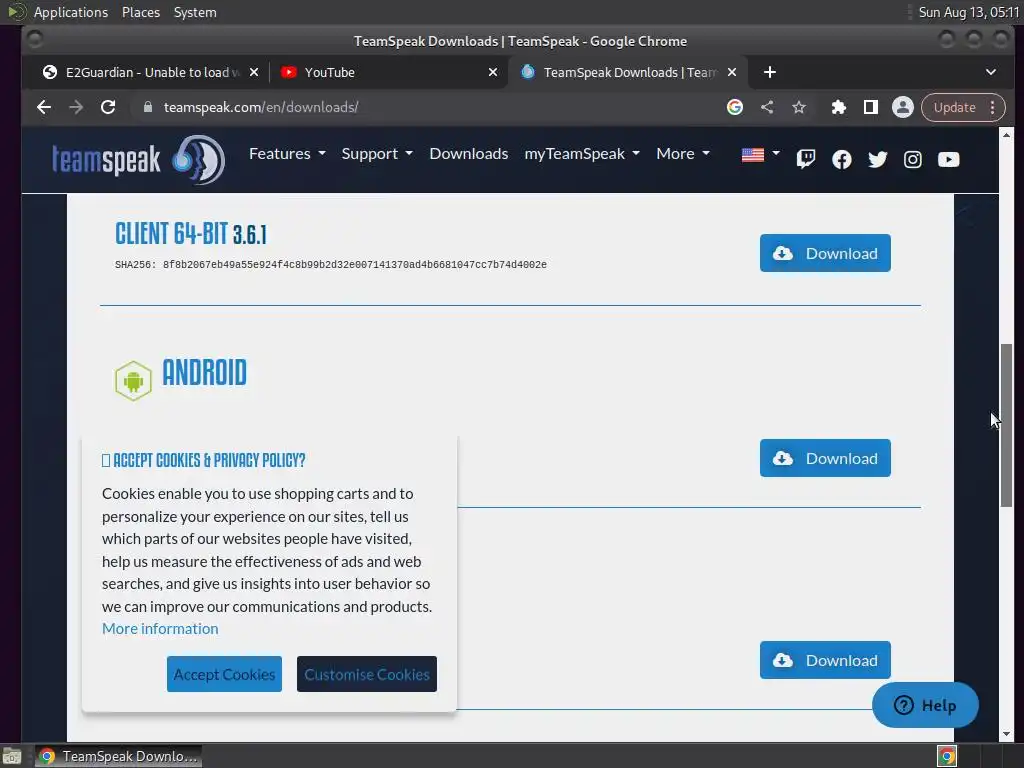The height and width of the screenshot is (768, 1024).
Task: Open the Downloads nav item
Action: pyautogui.click(x=468, y=153)
